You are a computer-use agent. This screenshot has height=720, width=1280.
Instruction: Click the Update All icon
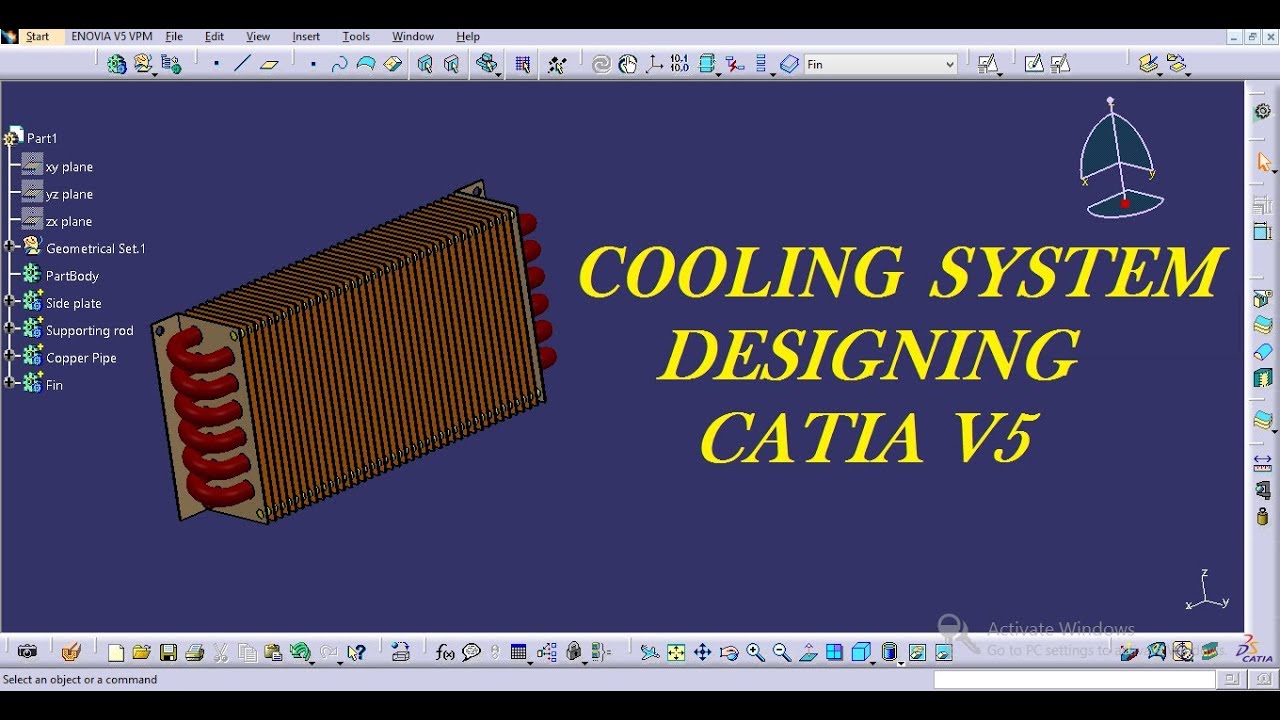click(x=601, y=64)
